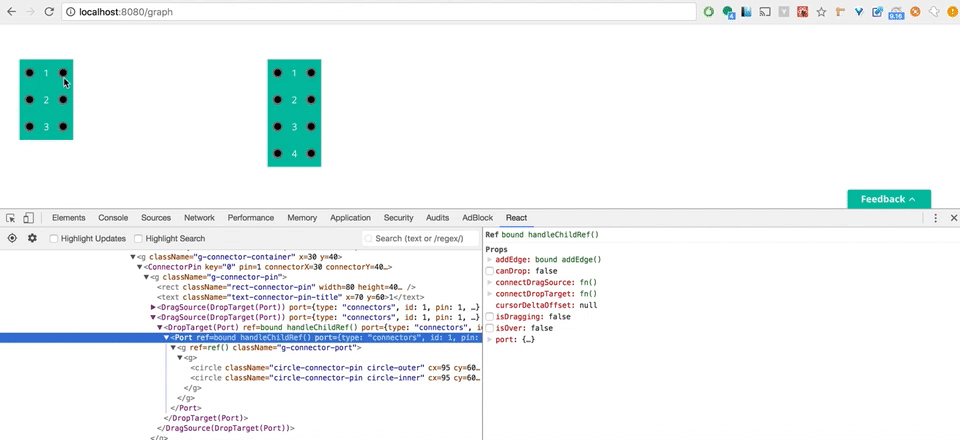Click the white ghost extension icon
Screen dimensions: 960x440
pyautogui.click(x=934, y=12)
